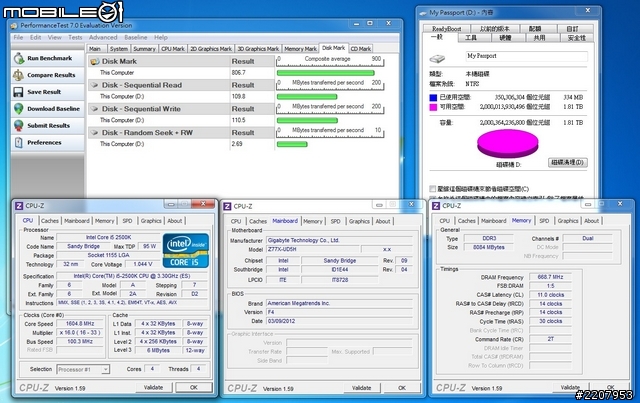Open the Graphics tab in the middle CPU-Z window
640x403 pixels.
click(359, 221)
